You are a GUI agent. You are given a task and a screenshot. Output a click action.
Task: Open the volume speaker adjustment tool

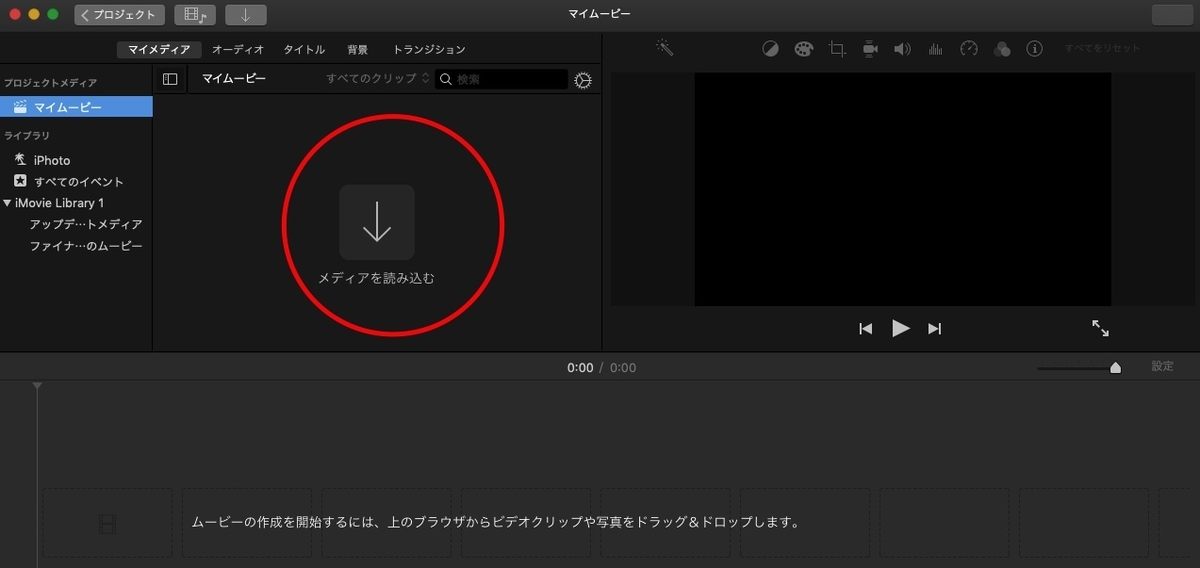(x=902, y=49)
